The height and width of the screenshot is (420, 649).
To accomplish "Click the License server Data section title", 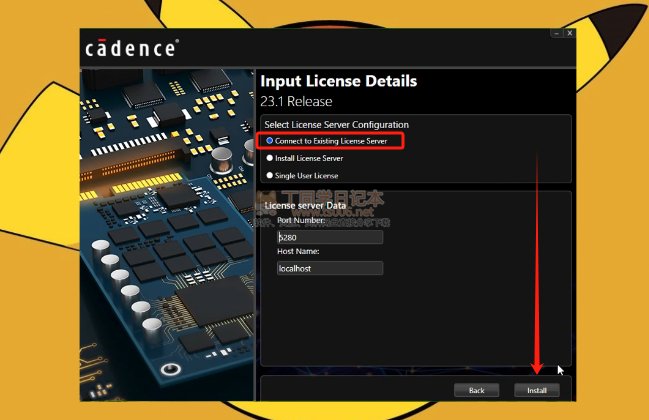I will [305, 206].
